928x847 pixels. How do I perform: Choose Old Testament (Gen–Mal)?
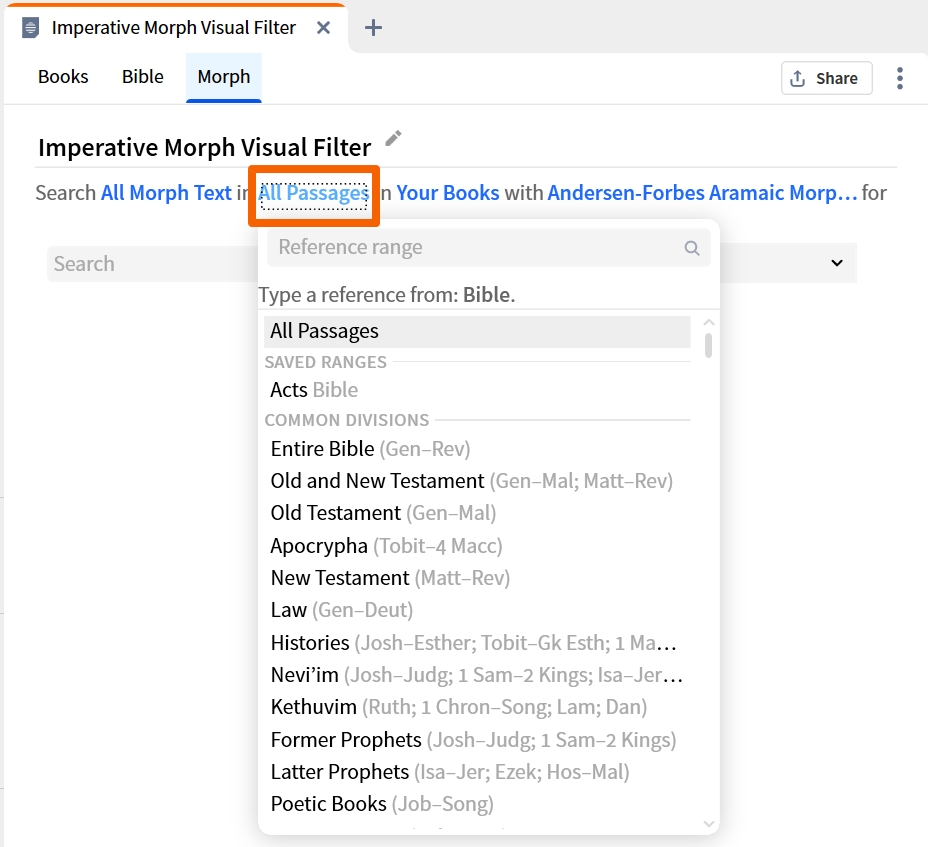477,513
